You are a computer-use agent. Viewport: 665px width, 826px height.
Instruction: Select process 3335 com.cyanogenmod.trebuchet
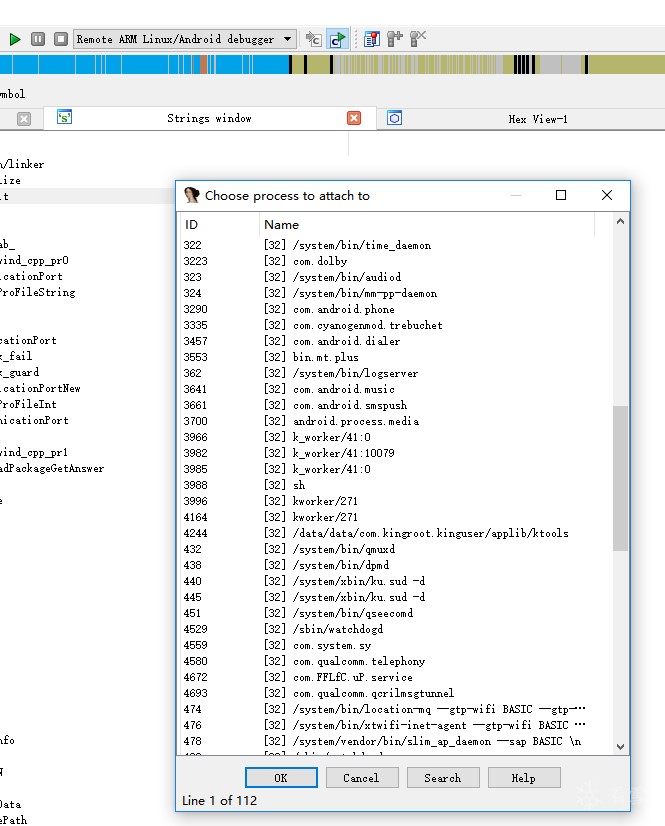click(x=396, y=325)
